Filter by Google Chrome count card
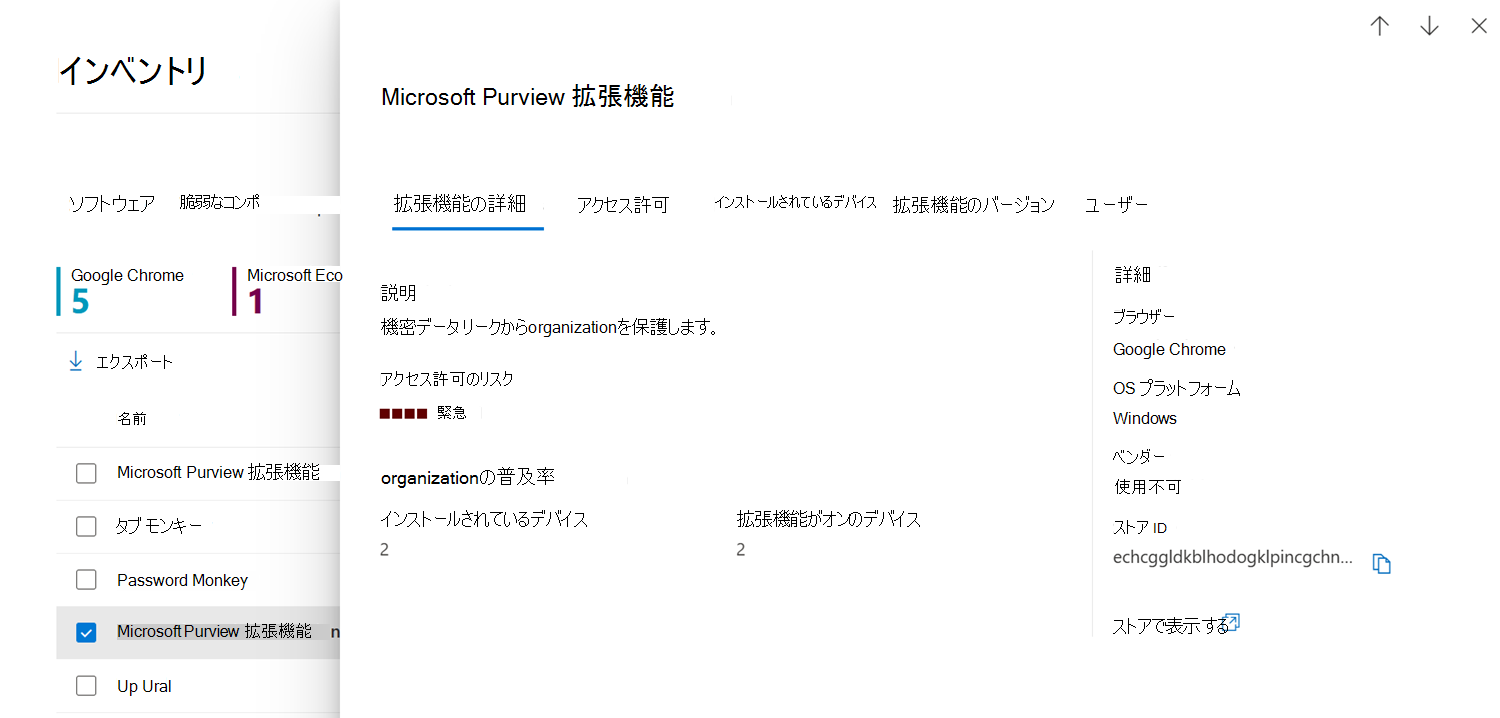This screenshot has width=1500, height=718. click(121, 291)
